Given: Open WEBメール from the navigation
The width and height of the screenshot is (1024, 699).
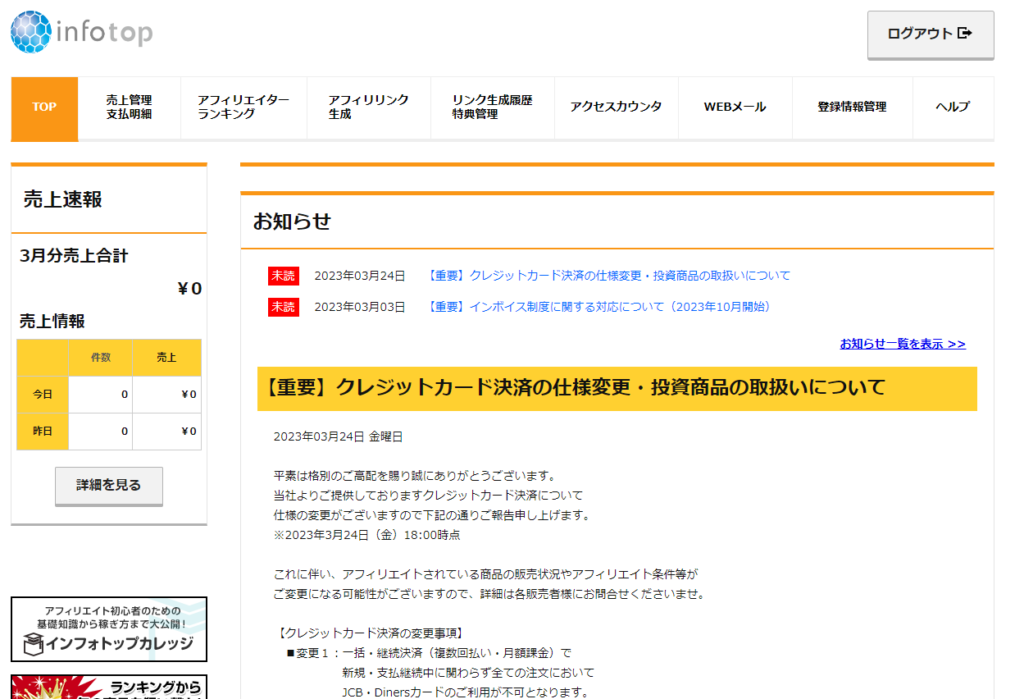Looking at the screenshot, I should coord(735,106).
